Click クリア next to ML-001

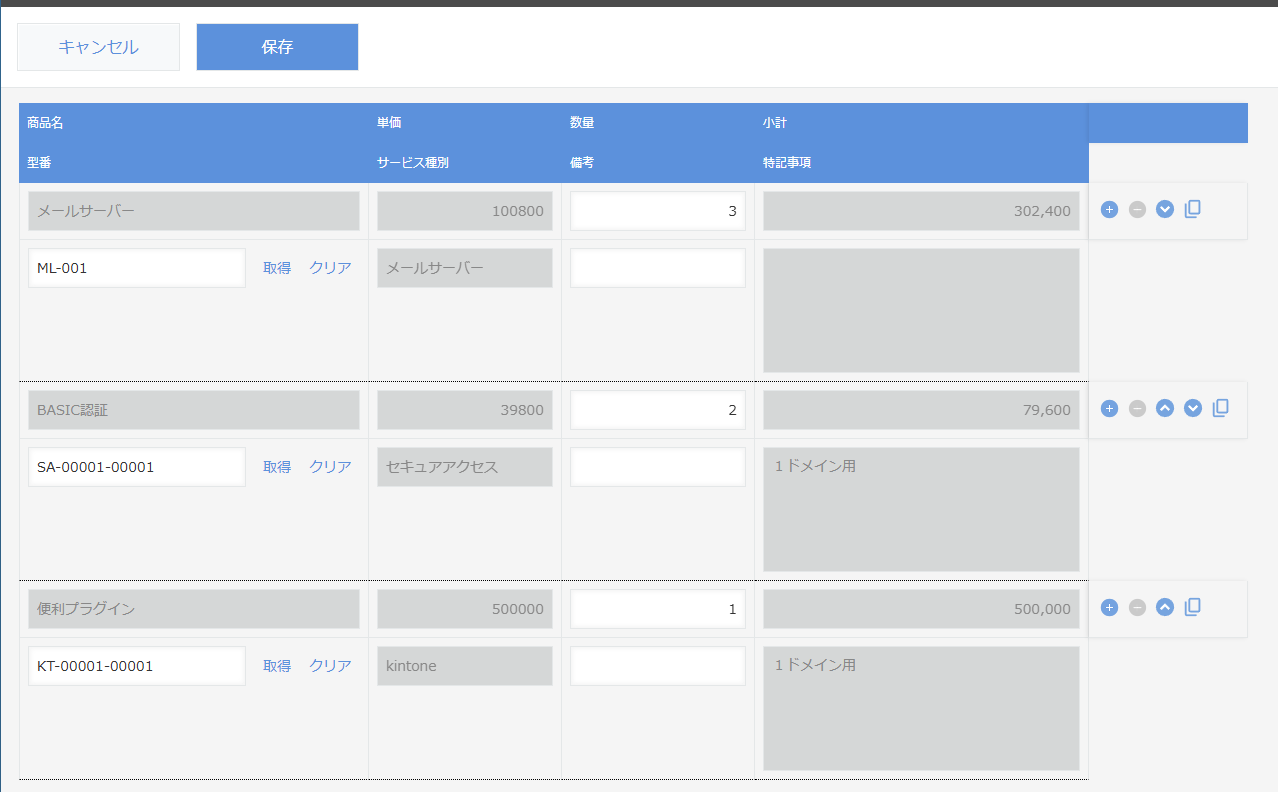(x=330, y=268)
